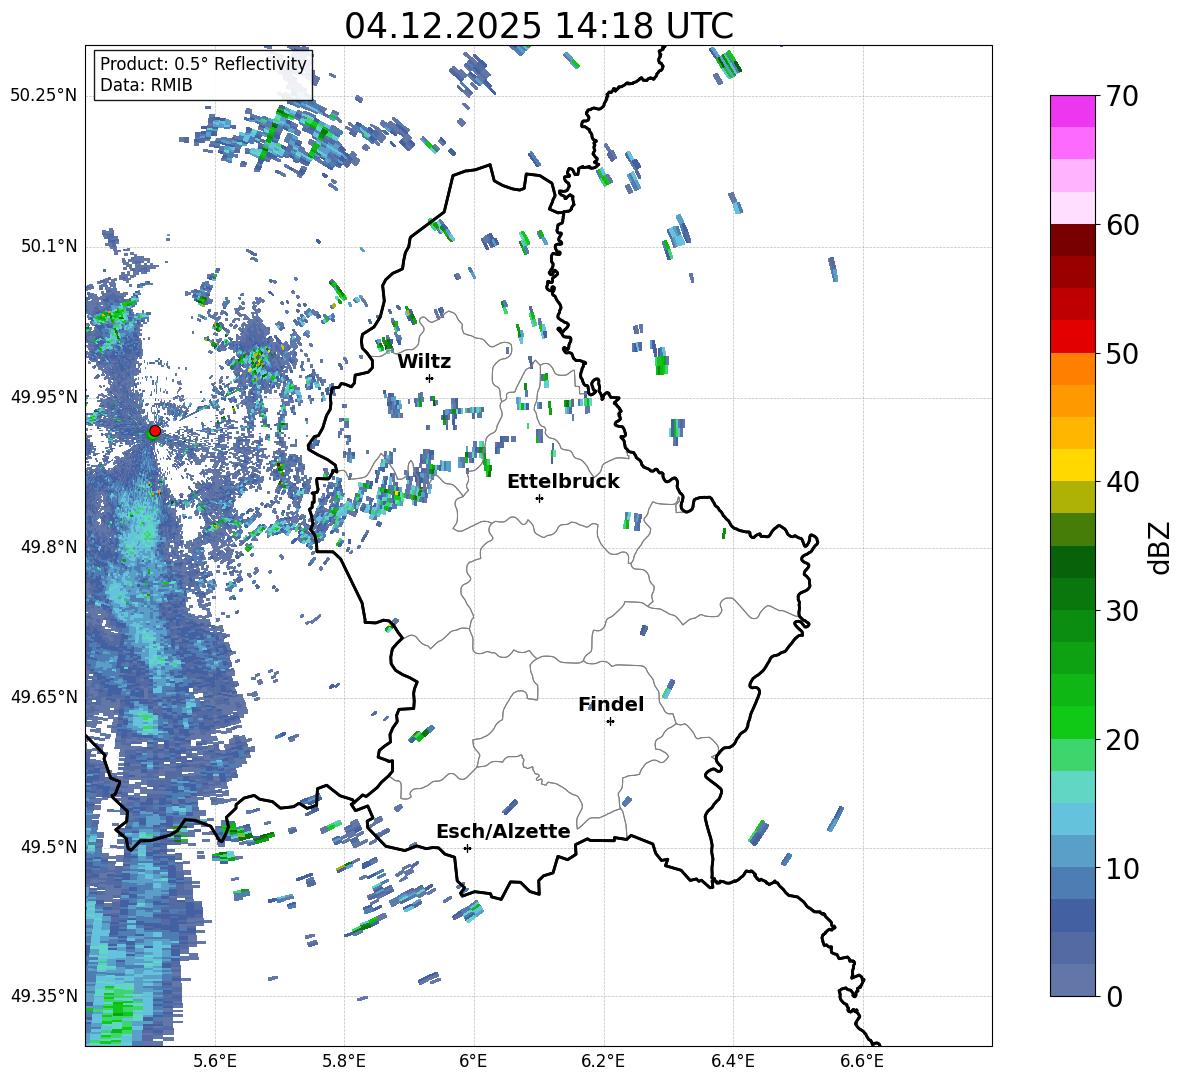Click the 49.95°N latitude label
The image size is (1184, 1081).
pyautogui.click(x=44, y=396)
